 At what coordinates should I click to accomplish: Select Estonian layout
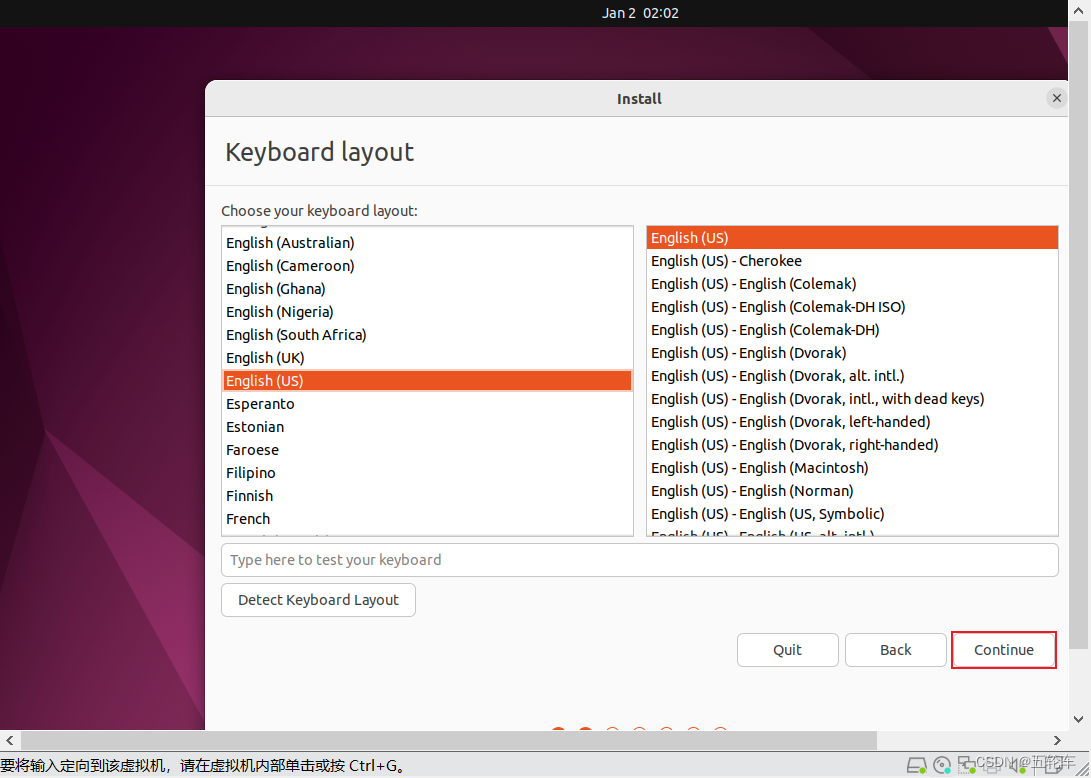coord(427,427)
